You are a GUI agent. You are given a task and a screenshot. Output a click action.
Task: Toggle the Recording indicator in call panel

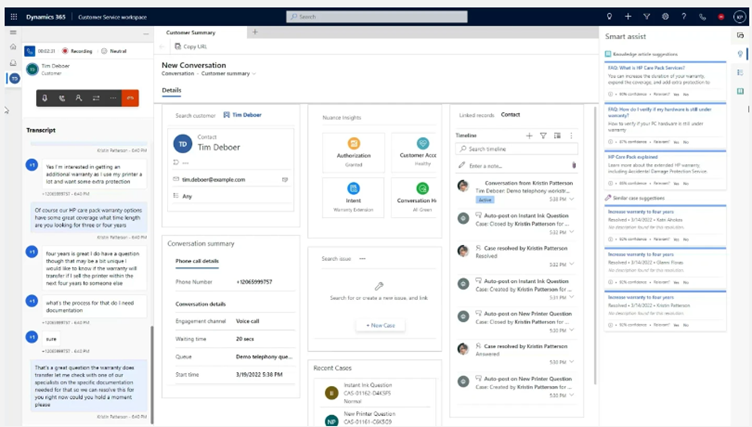78,50
